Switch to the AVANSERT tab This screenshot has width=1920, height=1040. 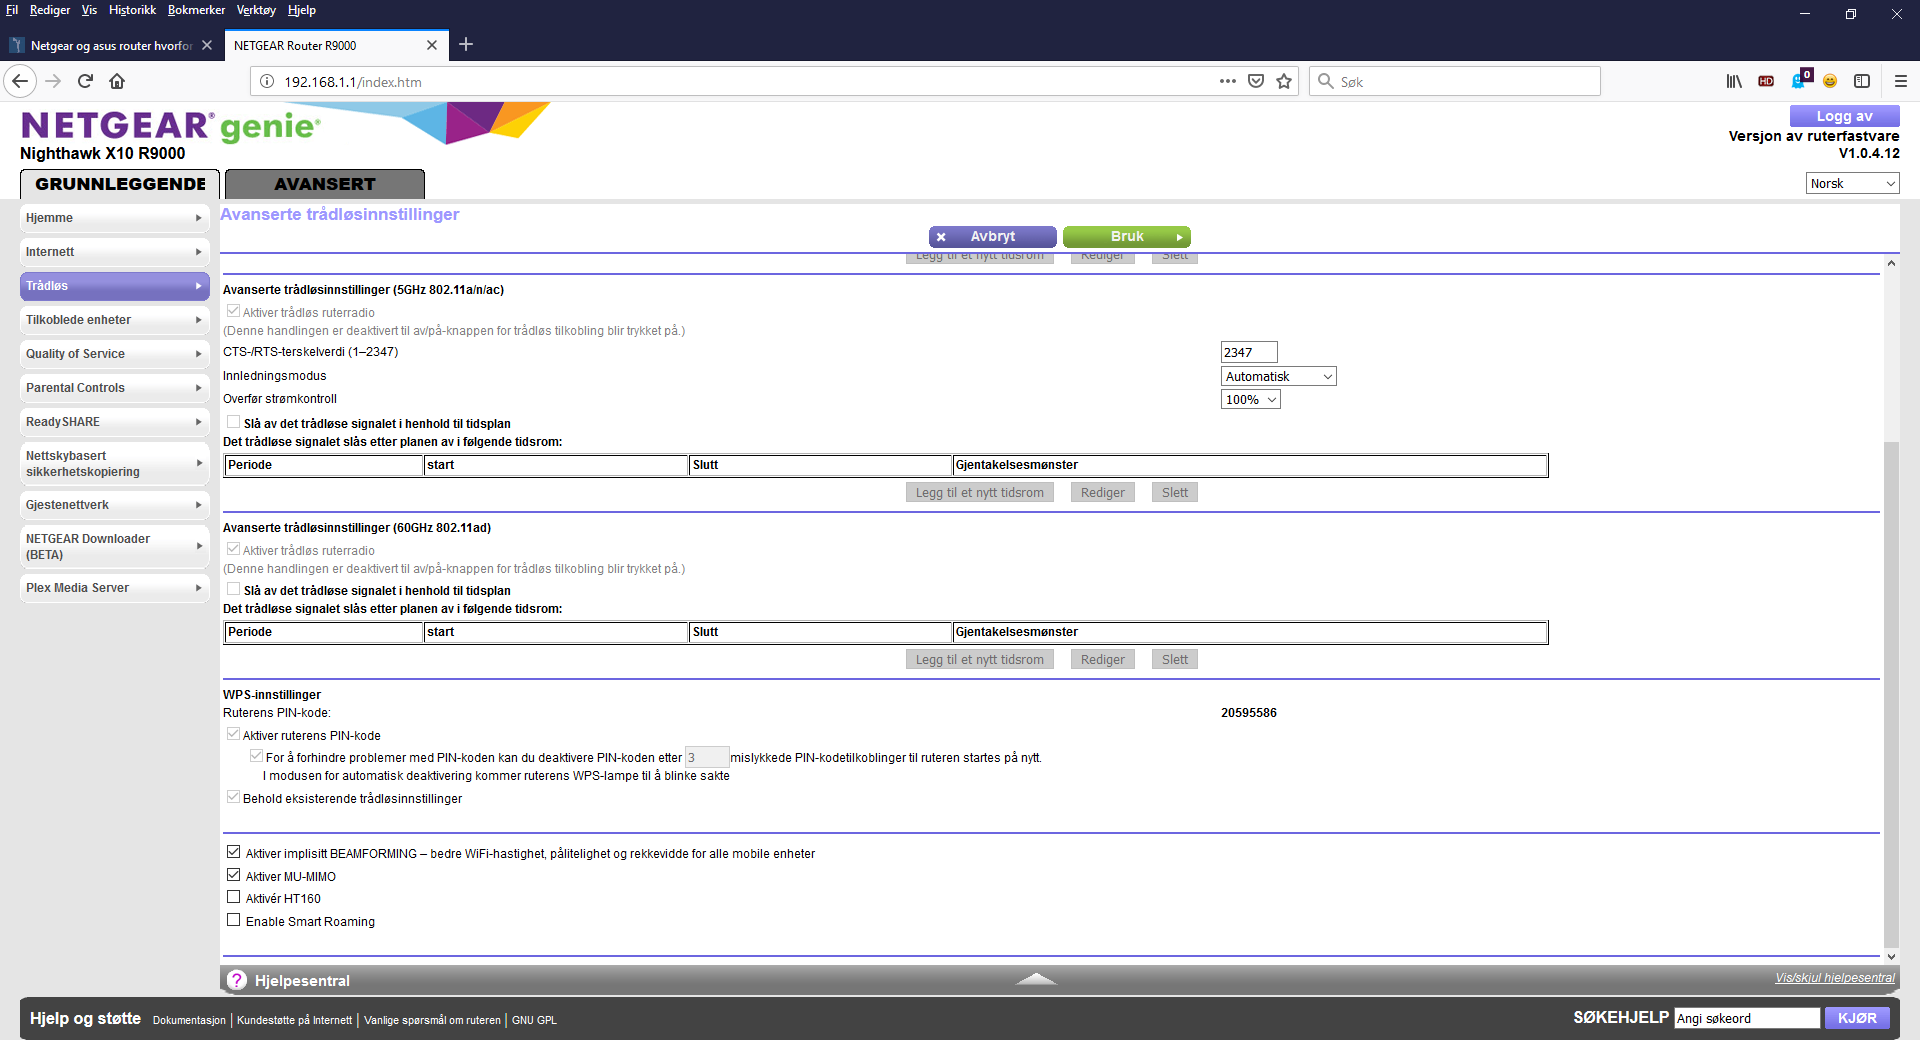325,184
